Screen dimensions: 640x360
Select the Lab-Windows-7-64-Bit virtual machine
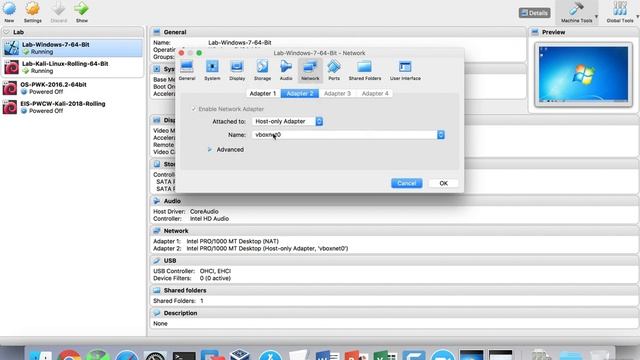pos(73,48)
